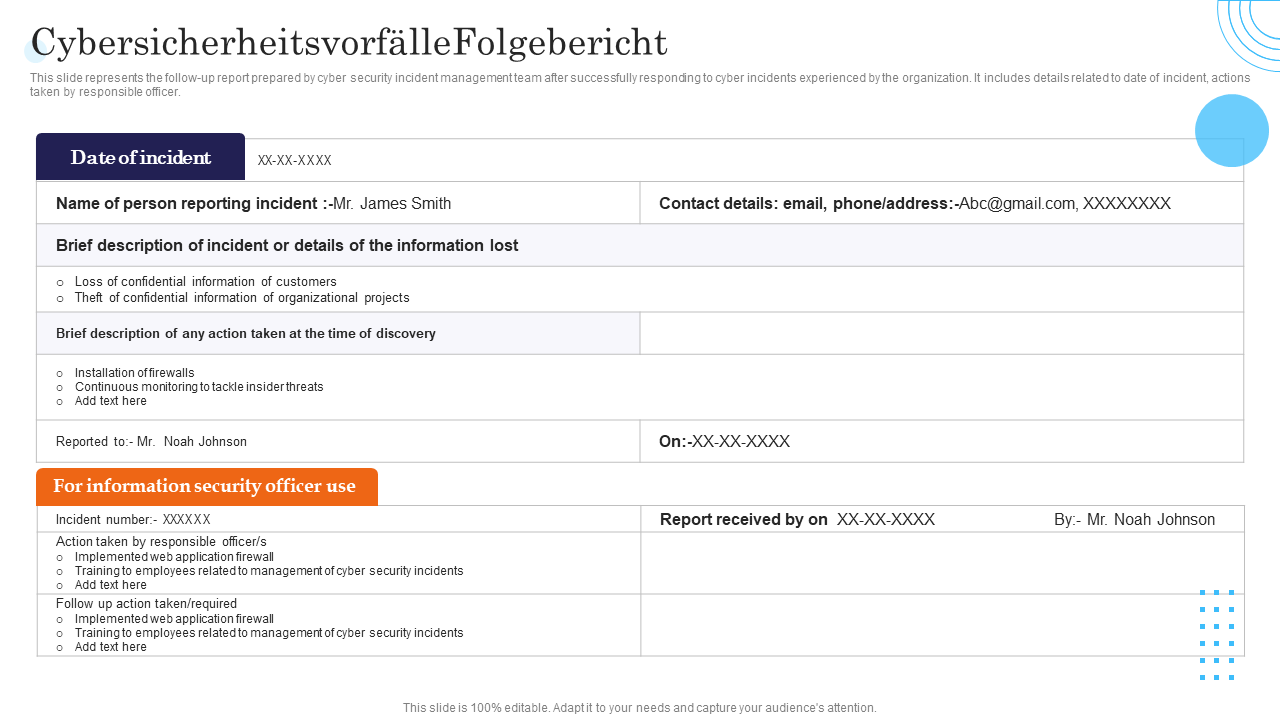Select the "Date of incident" header label
Viewport: 1280px width, 720px height.
pos(141,157)
